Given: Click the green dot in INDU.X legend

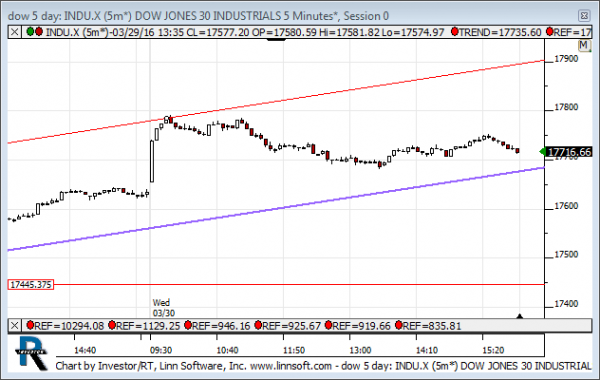Looking at the screenshot, I should point(30,32).
